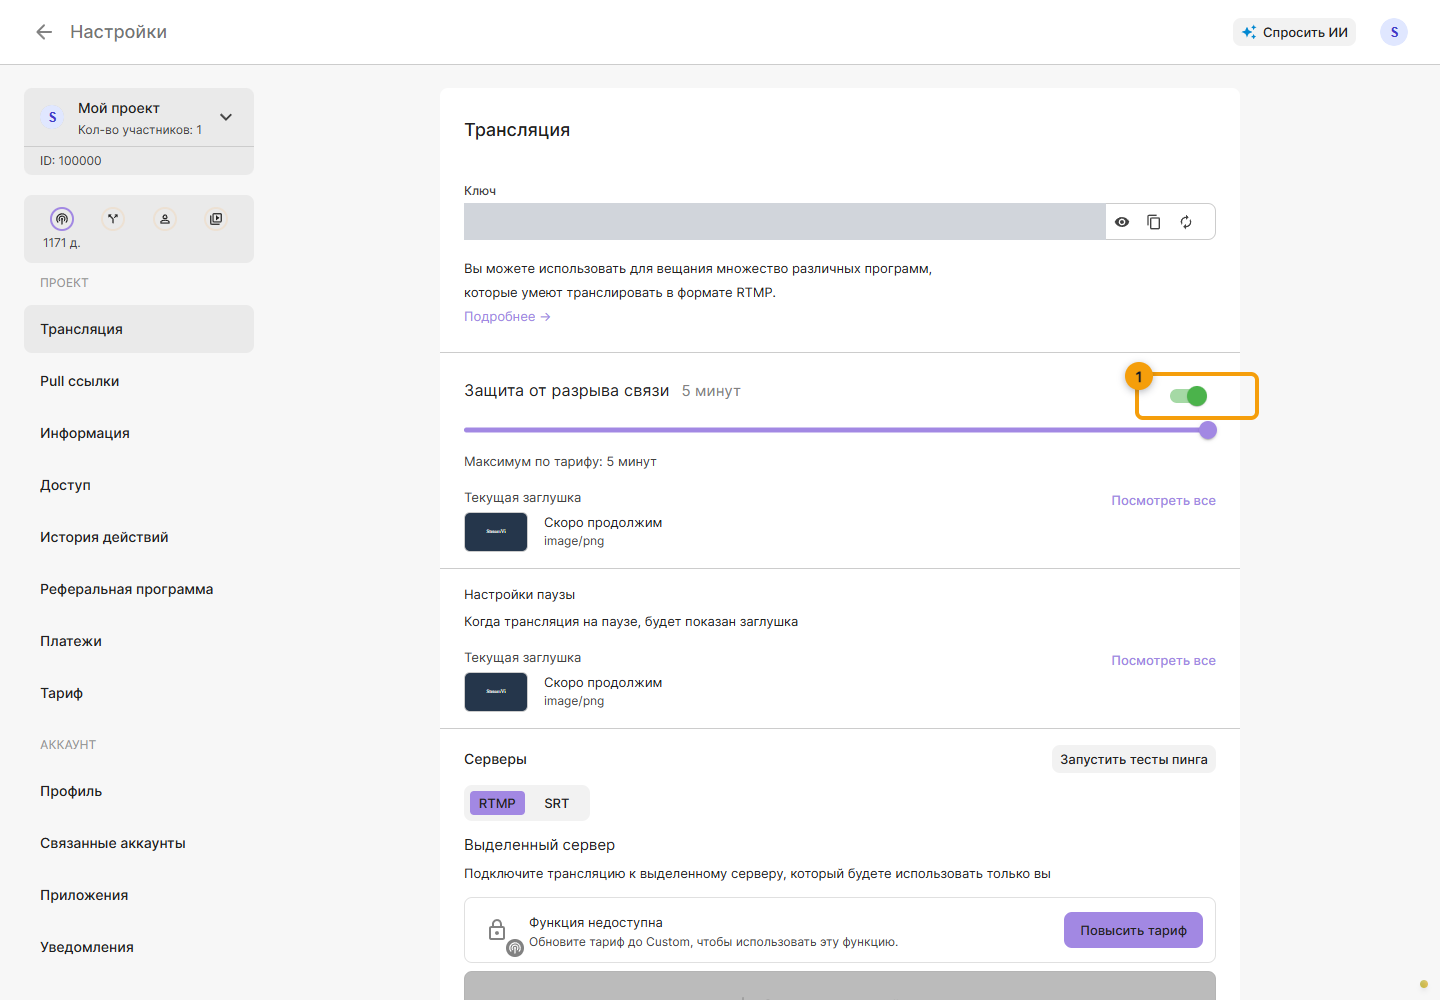Select the person service icon in sidebar

coord(165,219)
